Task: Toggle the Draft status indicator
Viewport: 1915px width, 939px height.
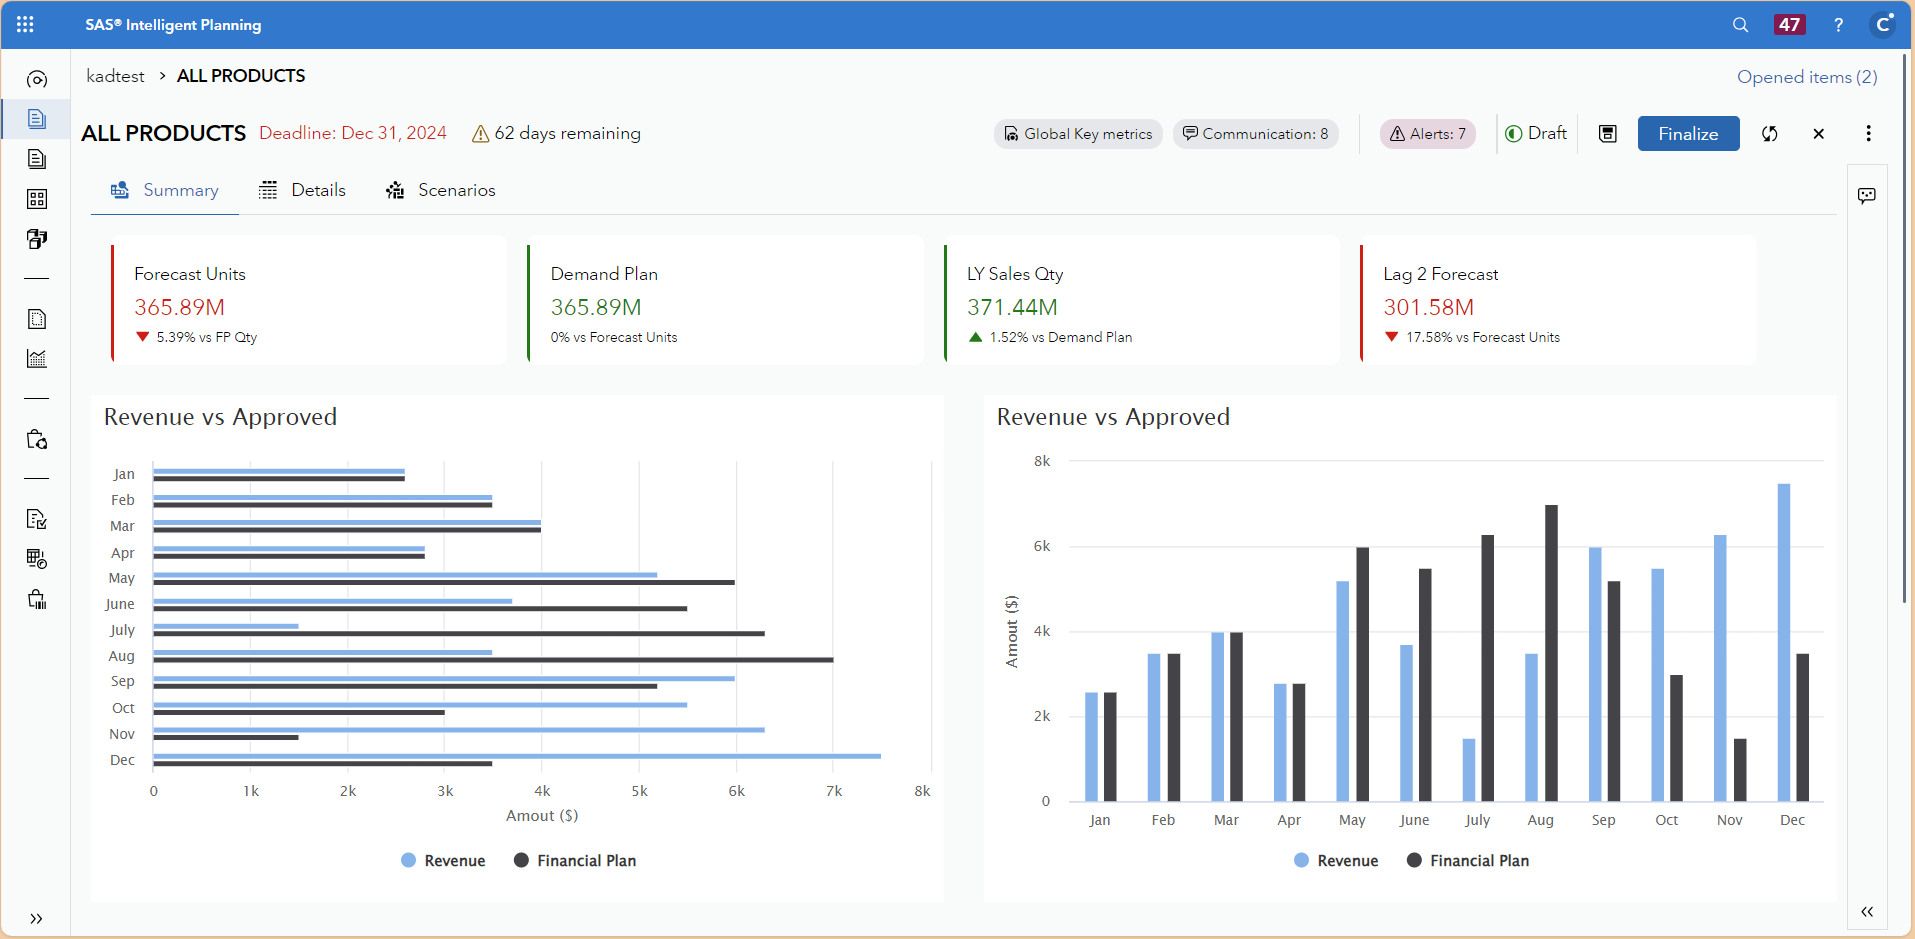Action: click(1536, 133)
